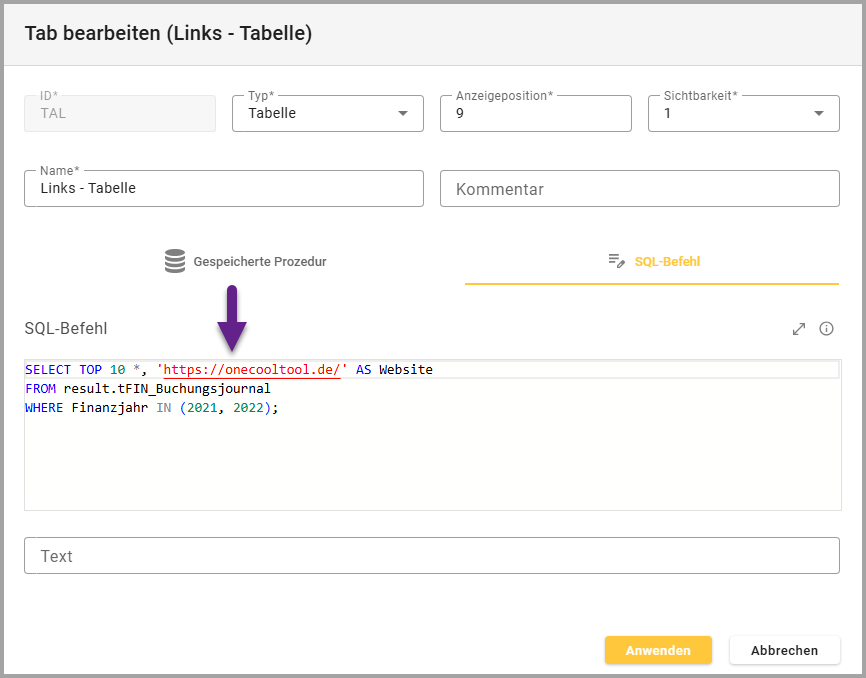Screen dimensions: 866x678
Task: Open the Sichtbarkeit dropdown arrow
Action: click(x=819, y=113)
